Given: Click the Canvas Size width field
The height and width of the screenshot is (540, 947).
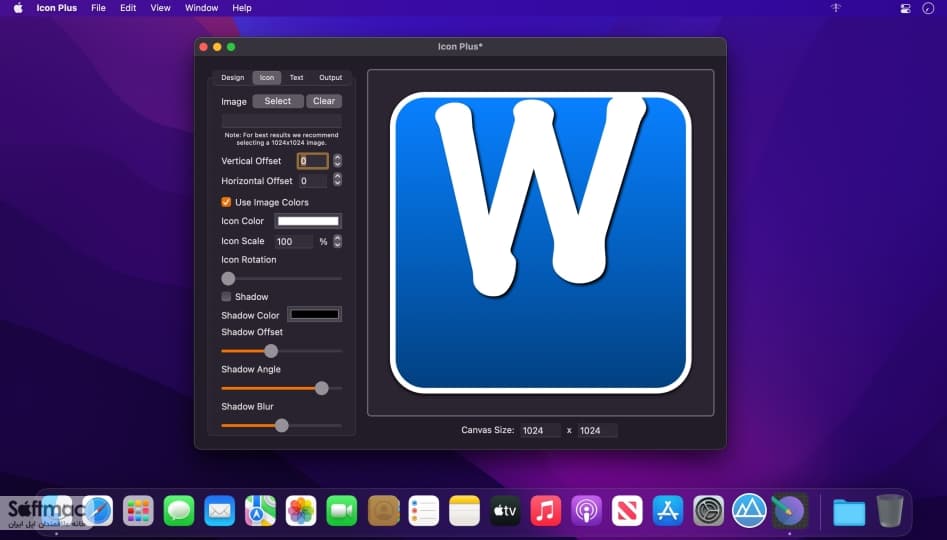Looking at the screenshot, I should 541,431.
